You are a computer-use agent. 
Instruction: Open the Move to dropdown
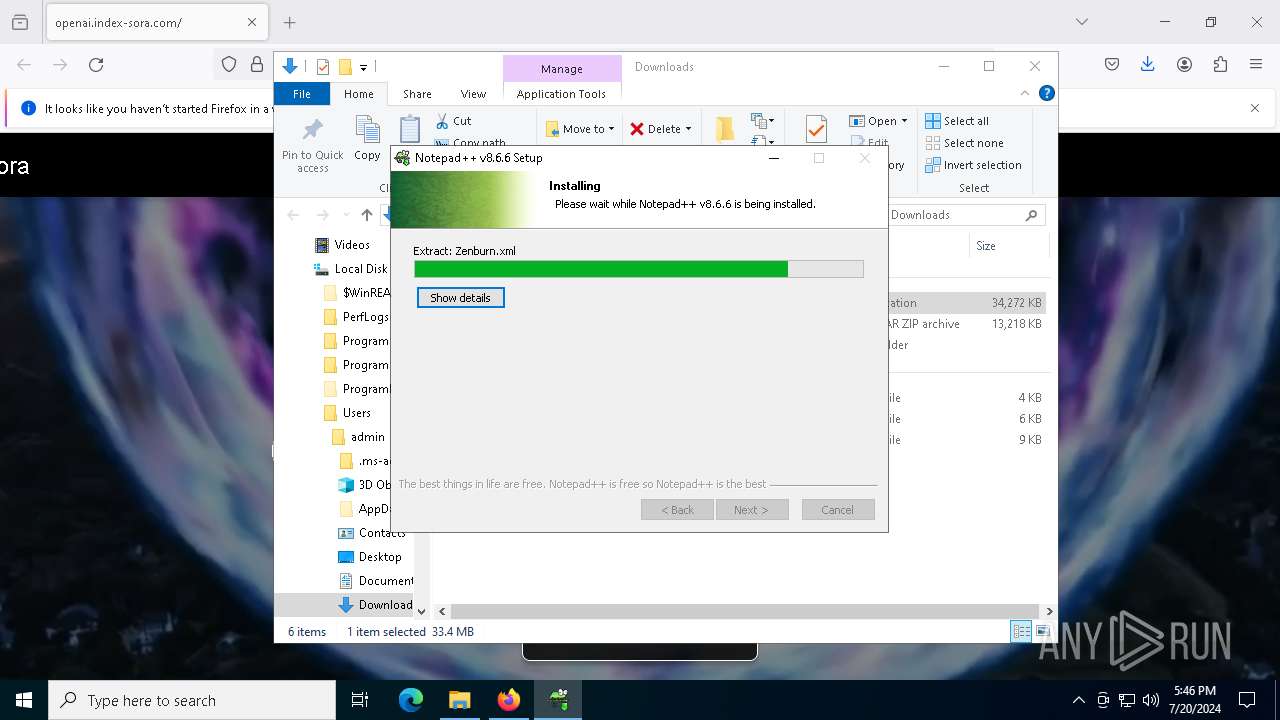pyautogui.click(x=581, y=129)
